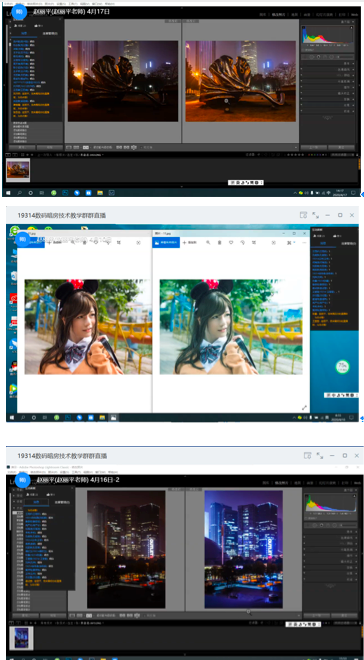This screenshot has height=660, width=364.
Task: Click the darker before sculpture photo in 4月17日 Lightroom
Action: (x=123, y=81)
